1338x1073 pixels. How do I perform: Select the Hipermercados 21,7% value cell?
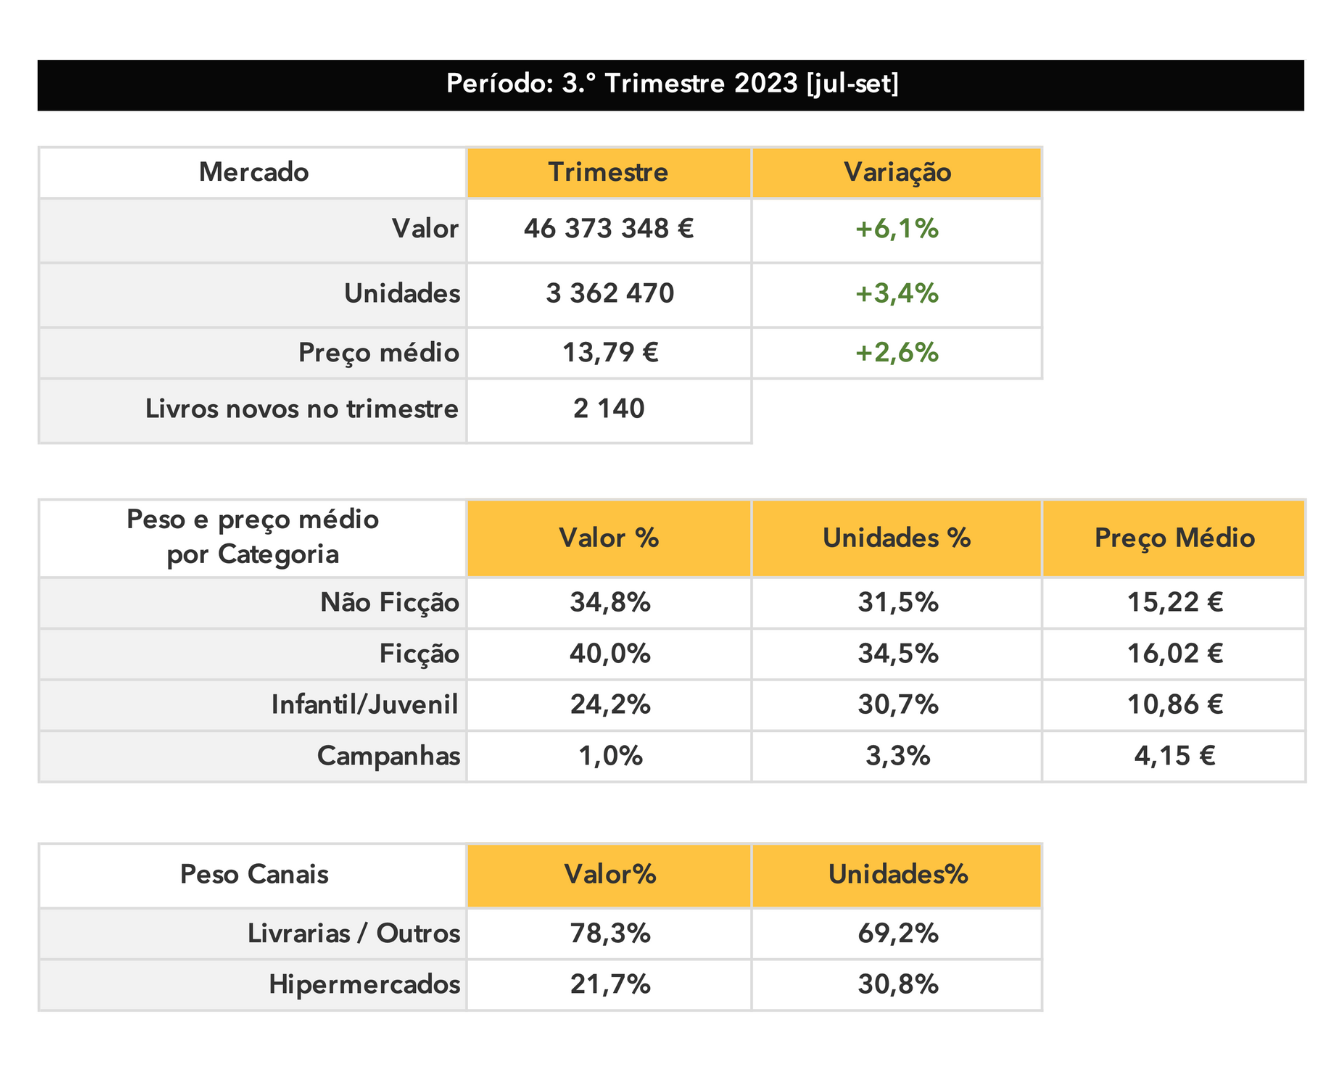pyautogui.click(x=609, y=985)
